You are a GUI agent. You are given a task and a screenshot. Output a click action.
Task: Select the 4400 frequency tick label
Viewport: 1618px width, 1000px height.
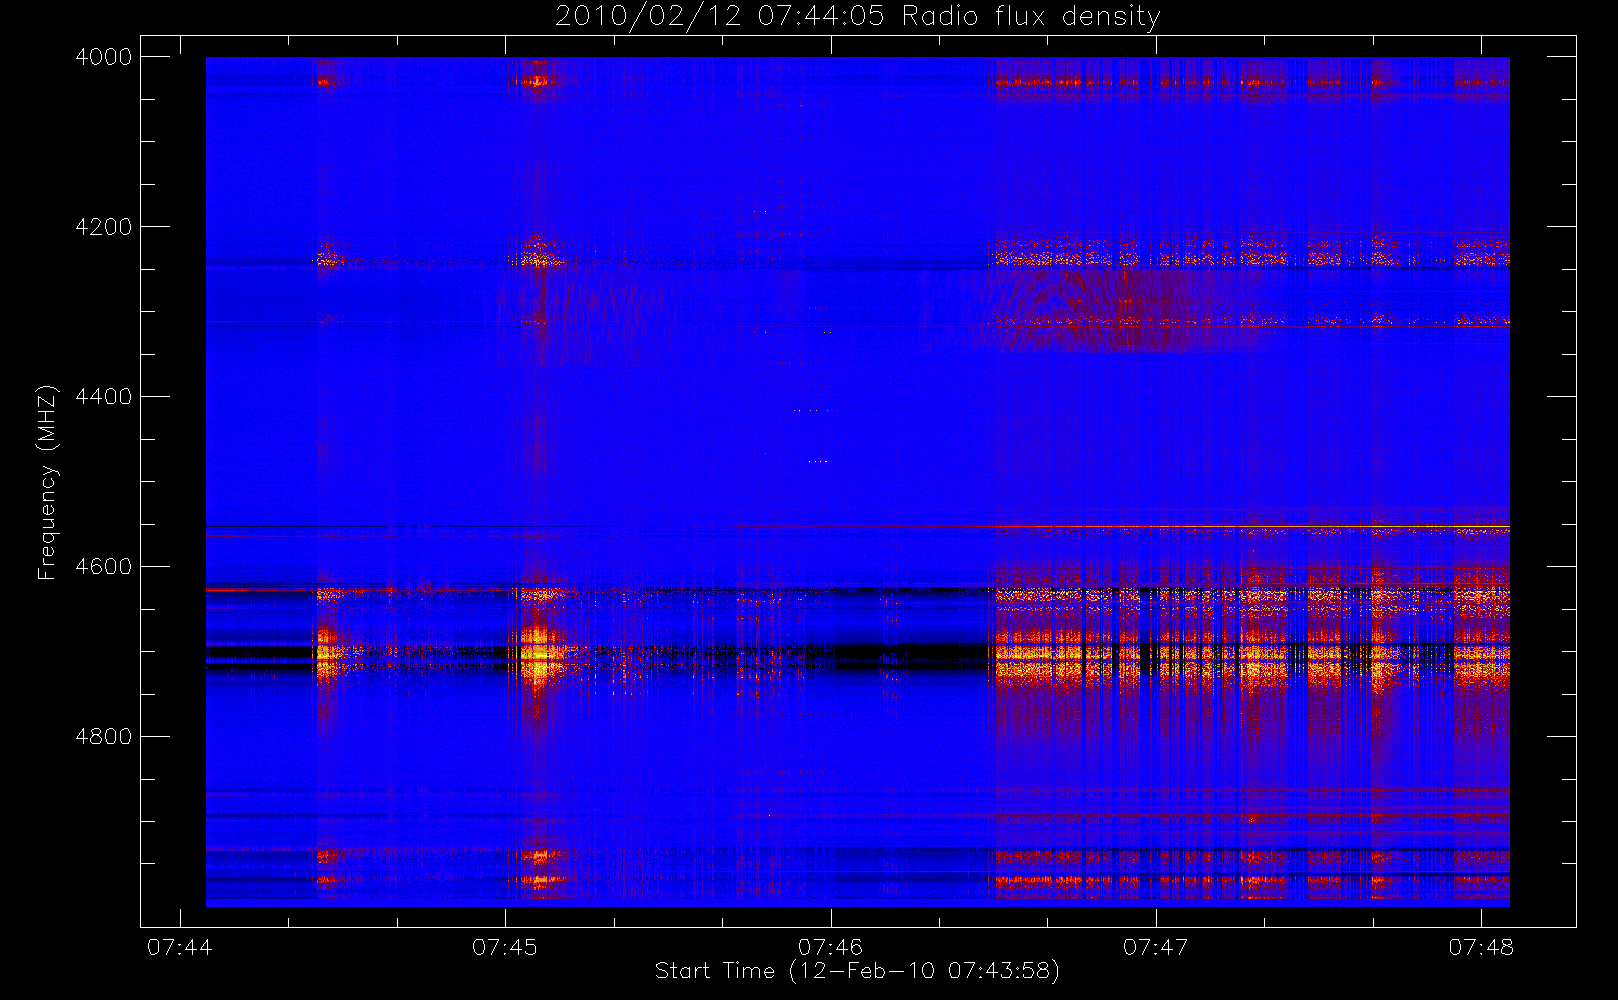pyautogui.click(x=104, y=397)
